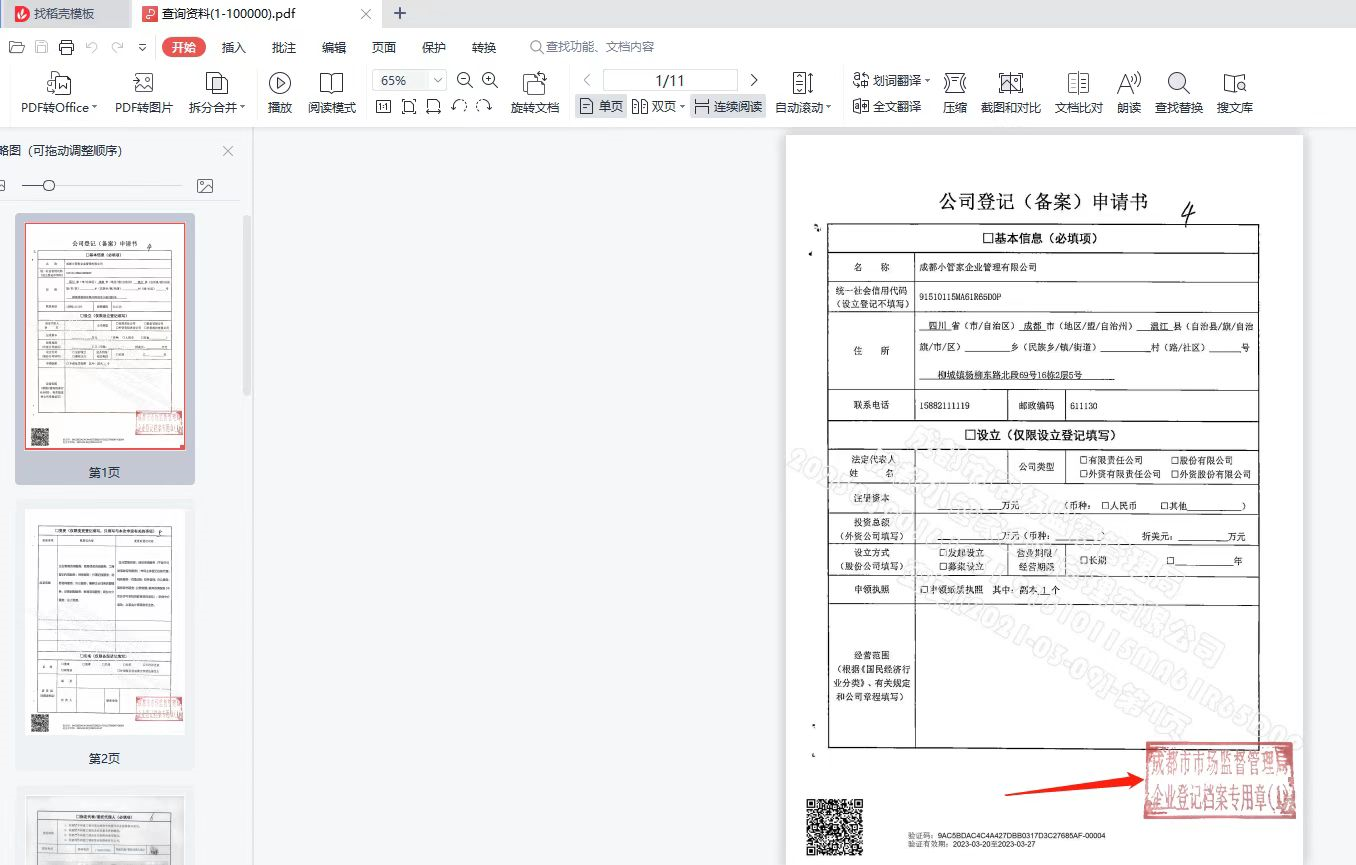Click the zoom in magnifier icon
Image resolution: width=1356 pixels, height=865 pixels.
[x=490, y=80]
